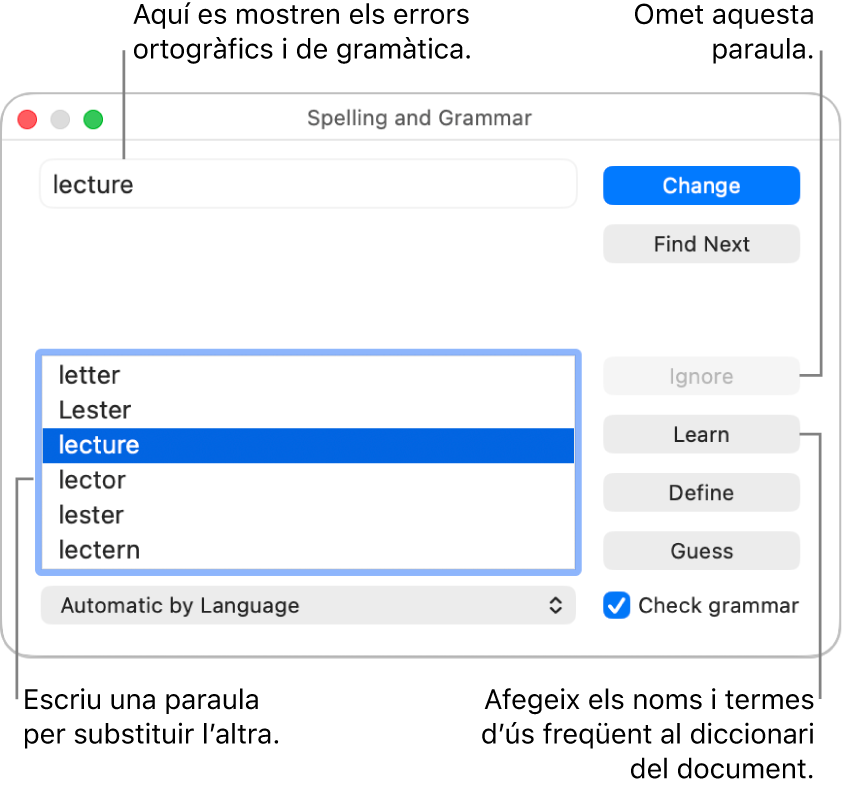Click the yellow minimize circle

point(59,118)
